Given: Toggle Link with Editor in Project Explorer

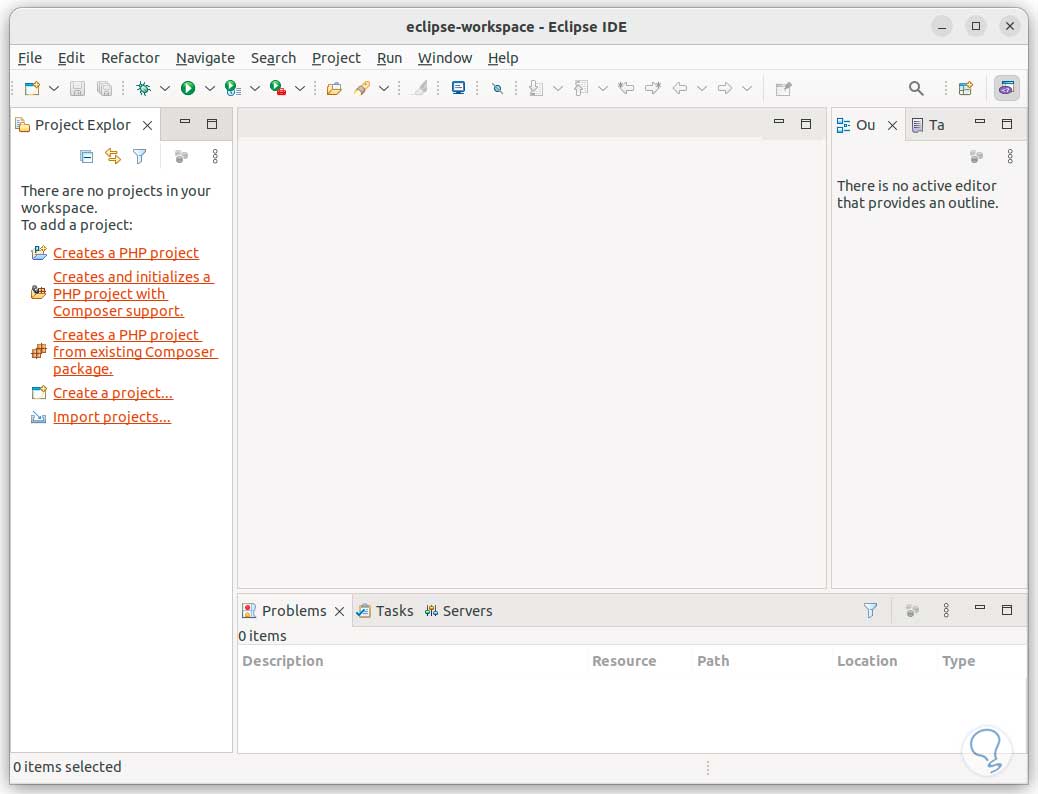Looking at the screenshot, I should tap(113, 156).
